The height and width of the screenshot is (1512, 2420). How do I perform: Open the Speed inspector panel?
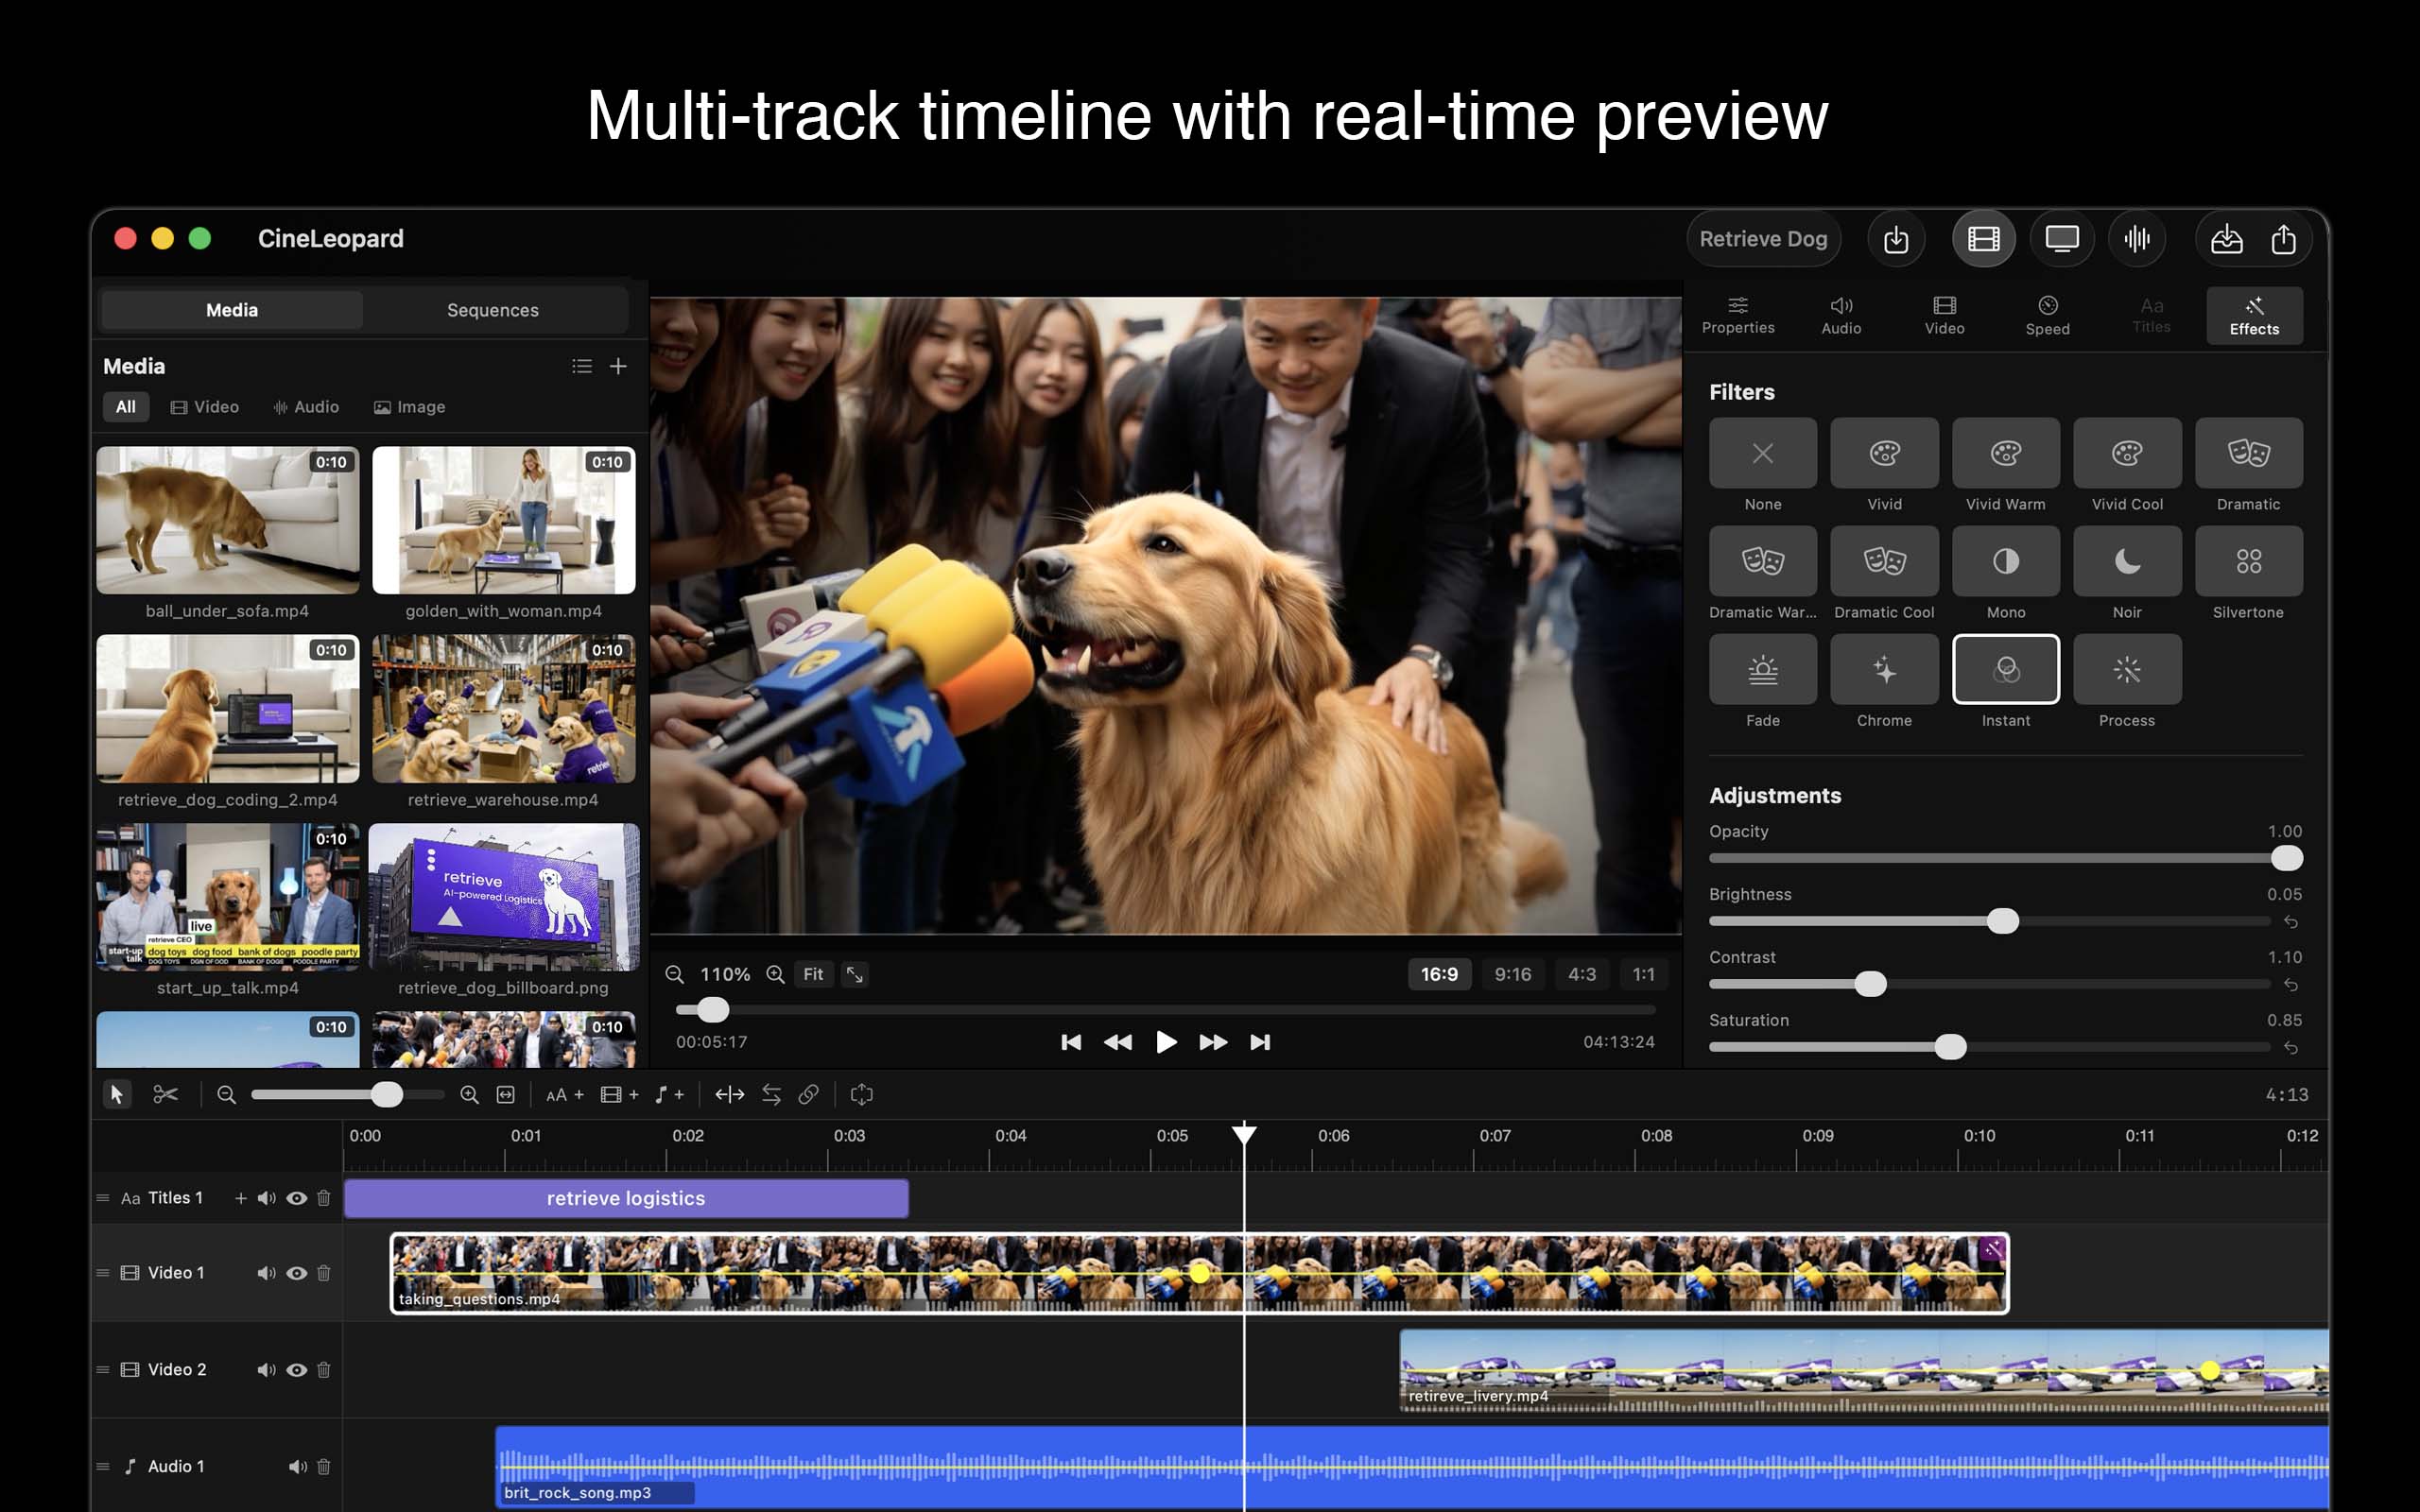(x=2047, y=315)
